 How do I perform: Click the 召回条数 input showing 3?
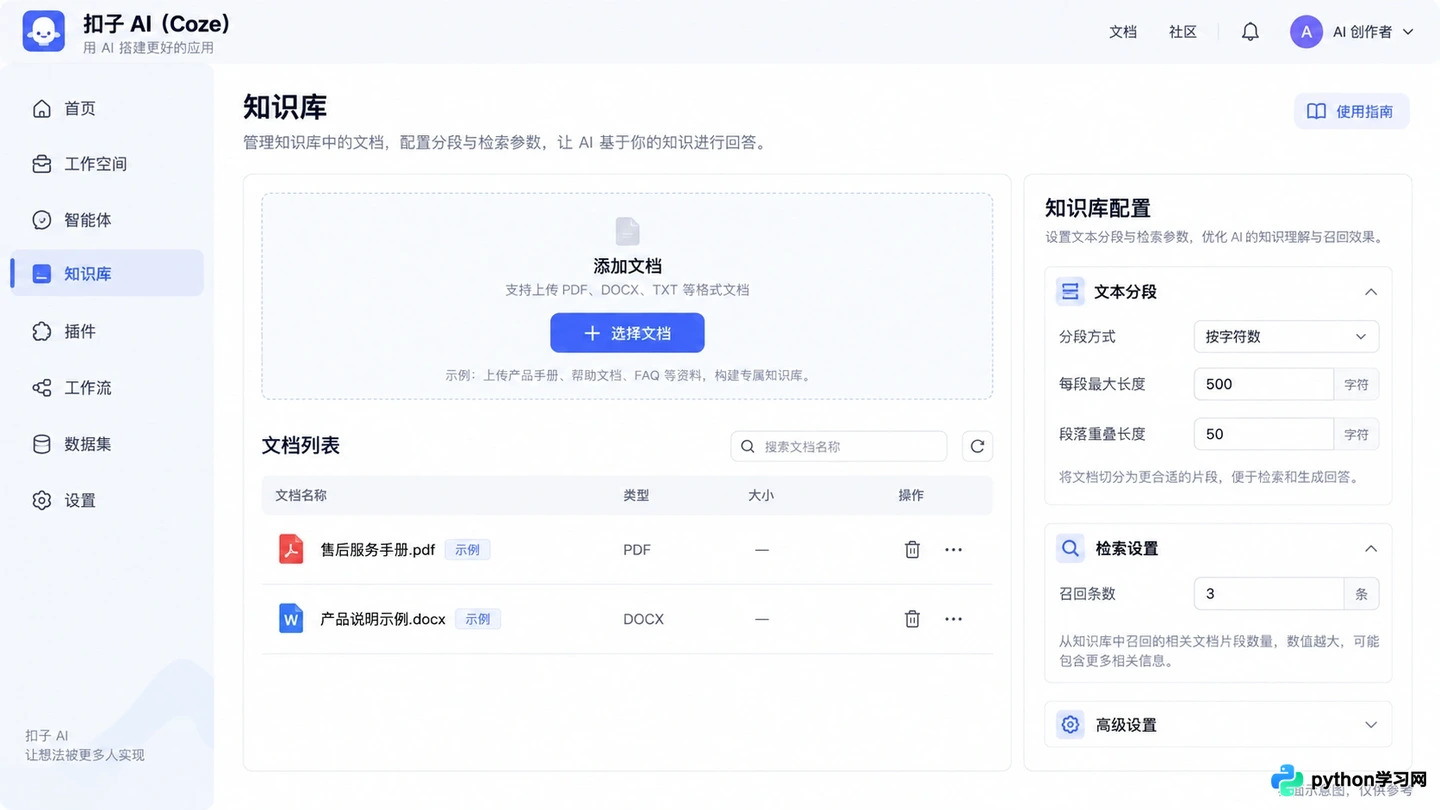tap(1269, 594)
